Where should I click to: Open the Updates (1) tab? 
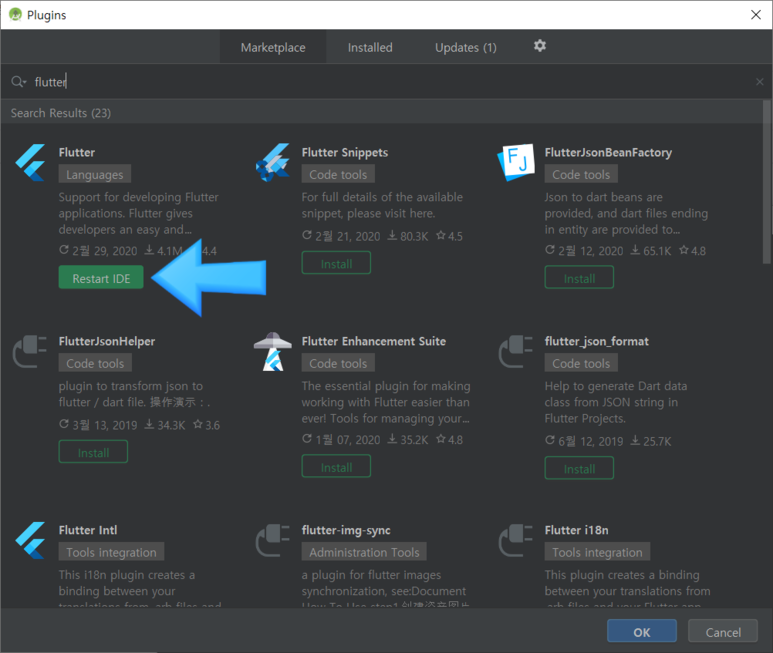tap(466, 47)
